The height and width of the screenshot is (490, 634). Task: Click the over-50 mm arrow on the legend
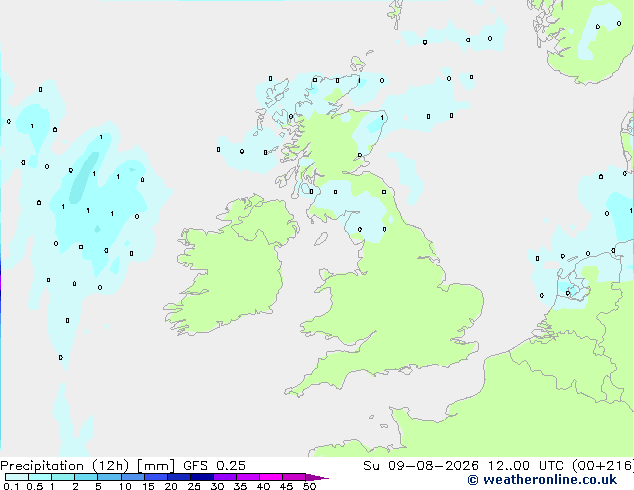pyautogui.click(x=317, y=477)
